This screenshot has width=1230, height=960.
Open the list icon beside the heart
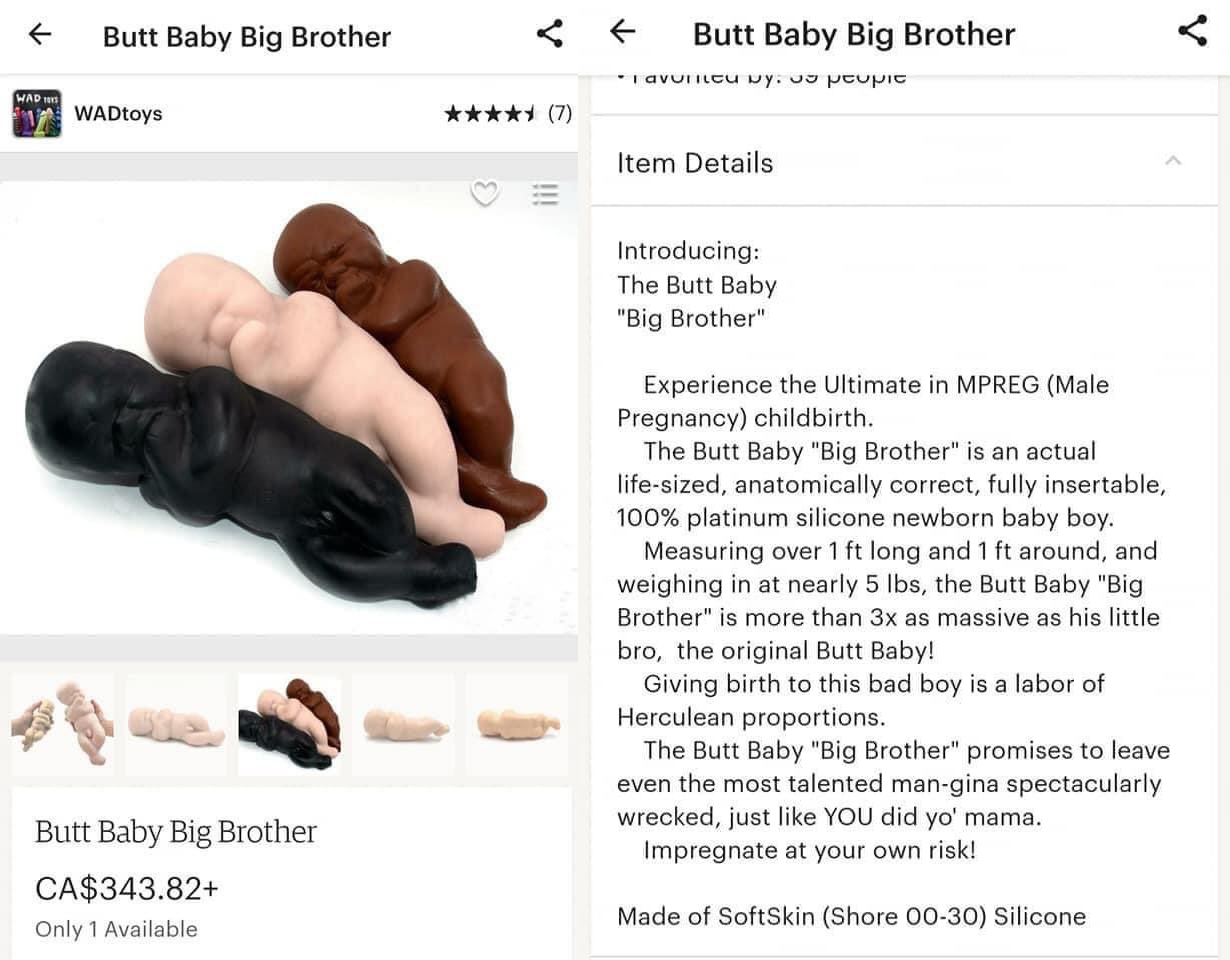click(x=545, y=193)
